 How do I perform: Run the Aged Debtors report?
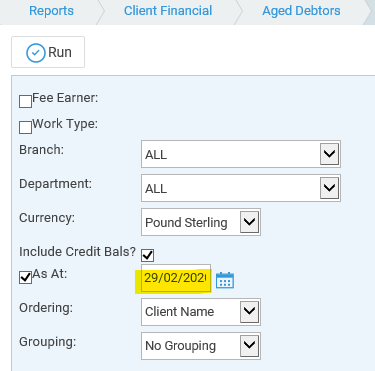click(48, 52)
